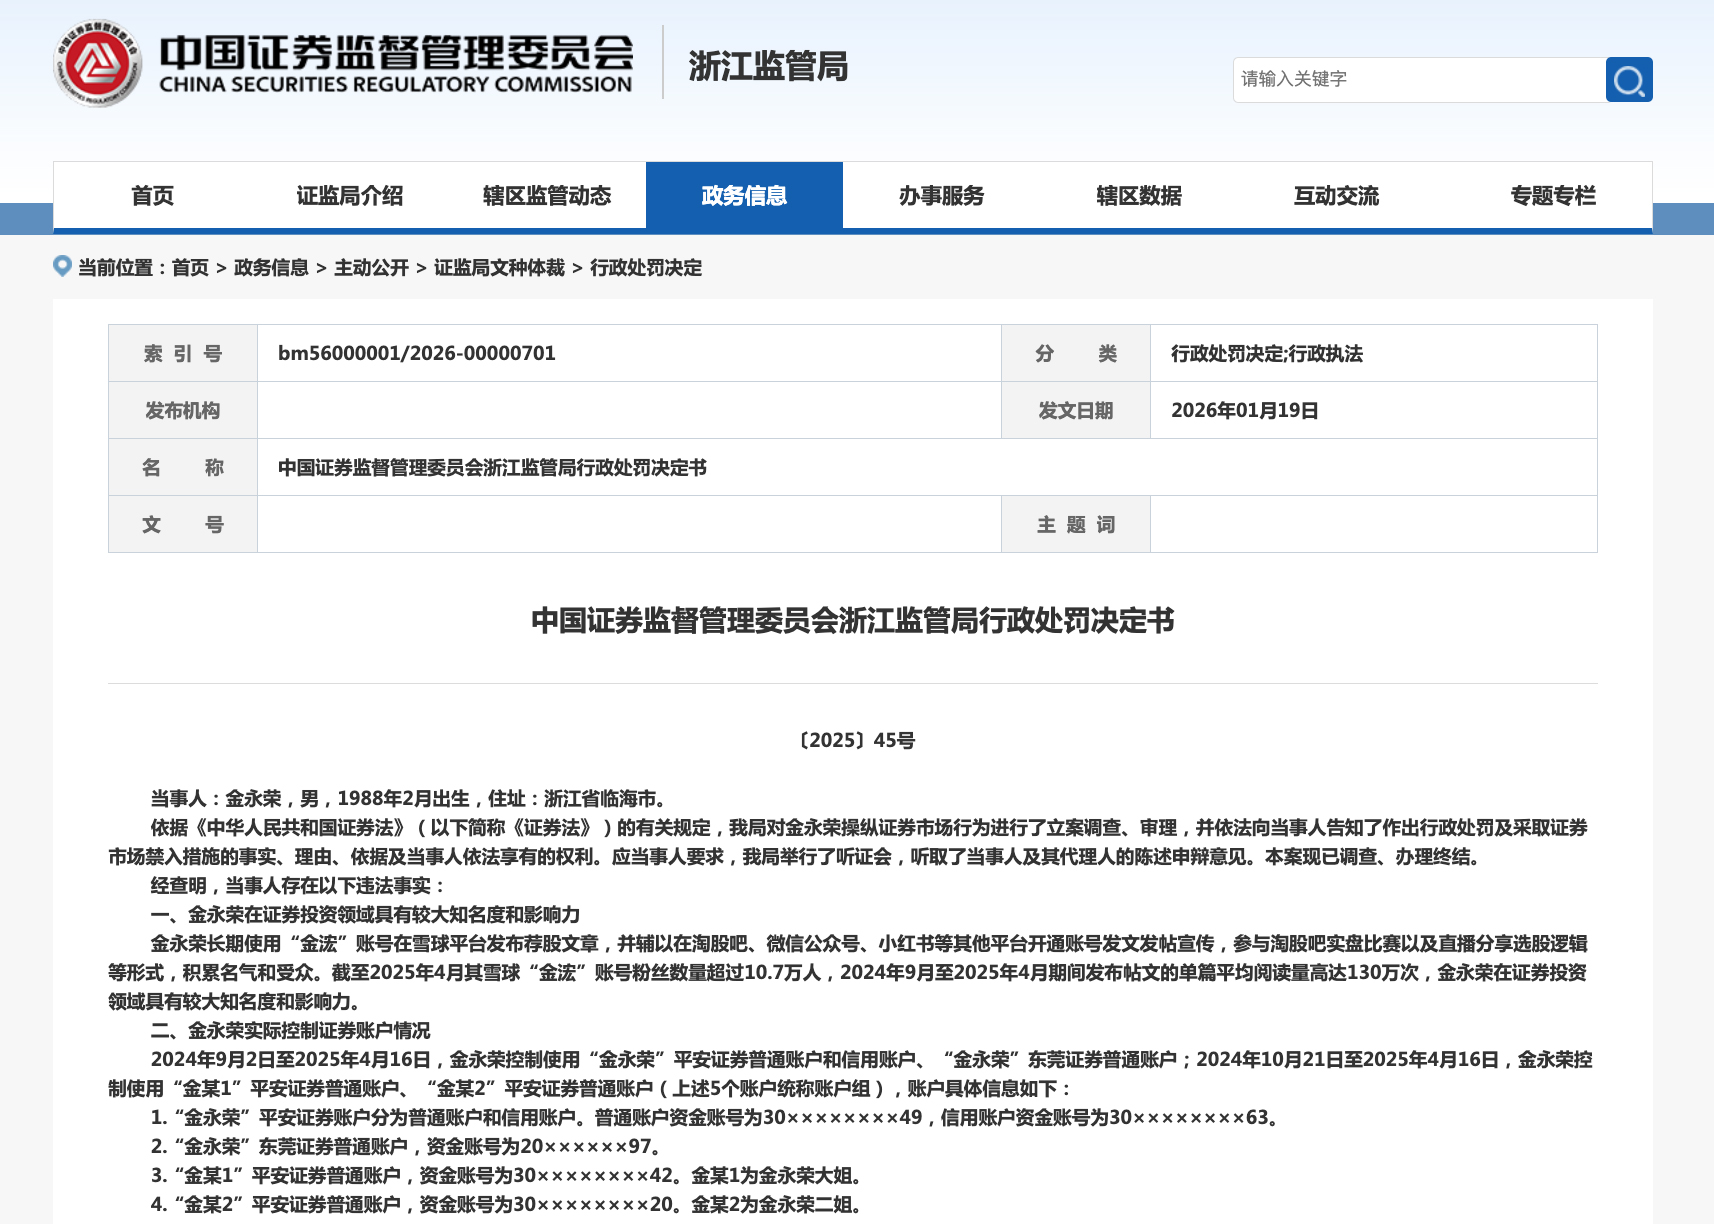Click 首页 link in breadcrumb
1714x1224 pixels.
[x=190, y=268]
